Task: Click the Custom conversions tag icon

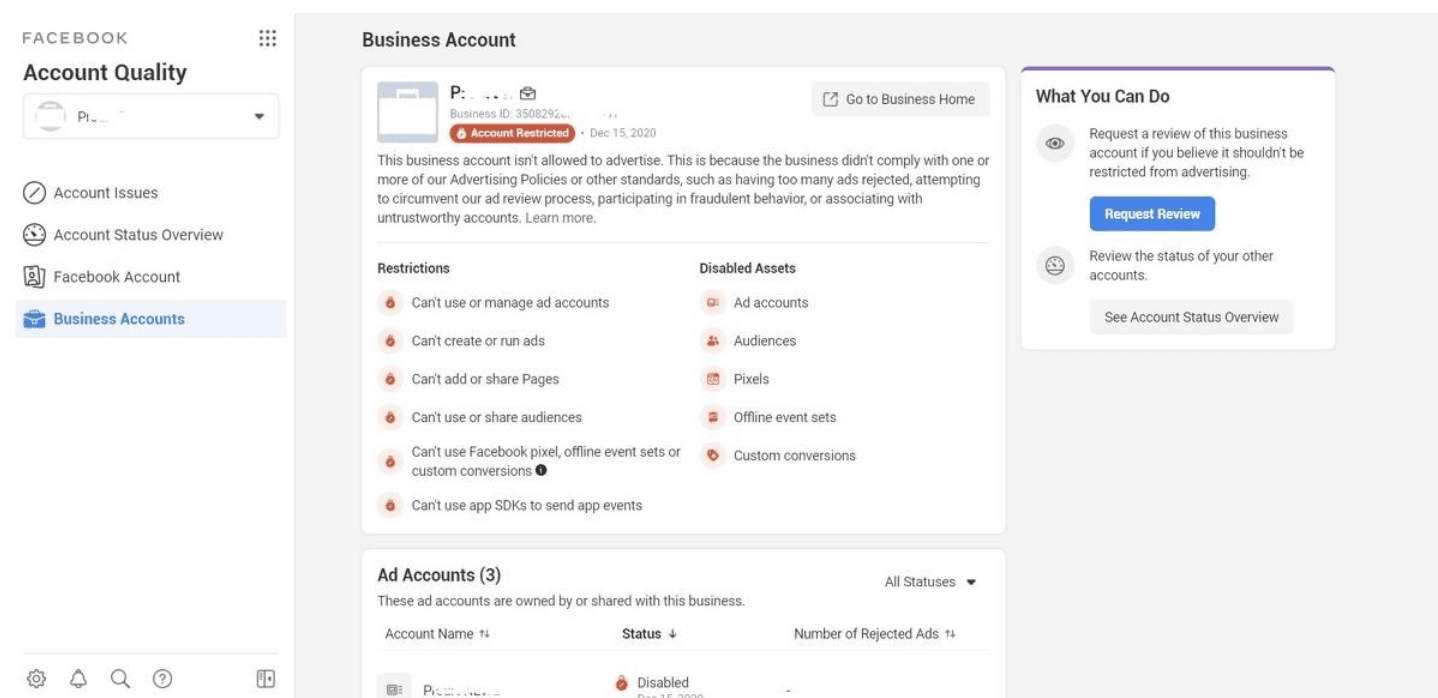Action: click(713, 455)
